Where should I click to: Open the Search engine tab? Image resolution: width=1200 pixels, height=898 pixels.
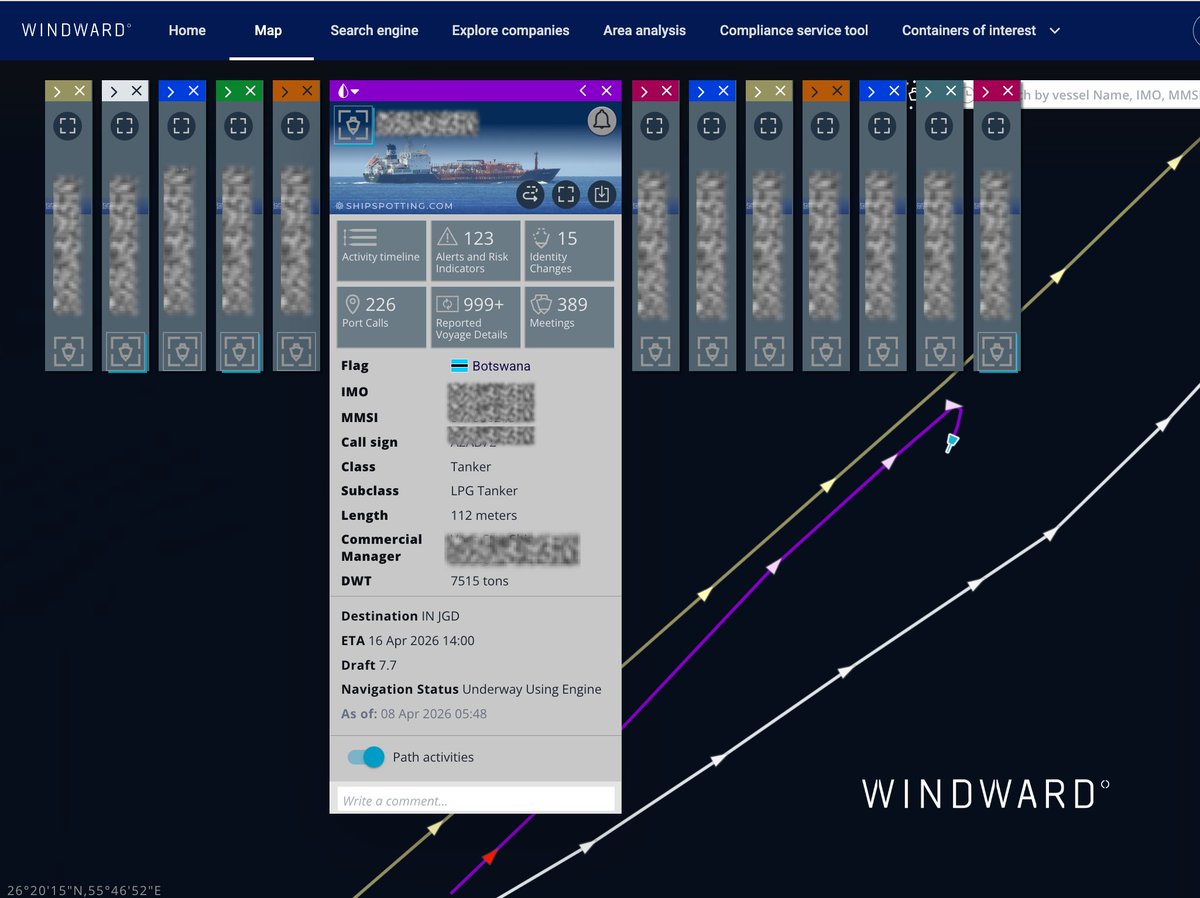(x=375, y=30)
